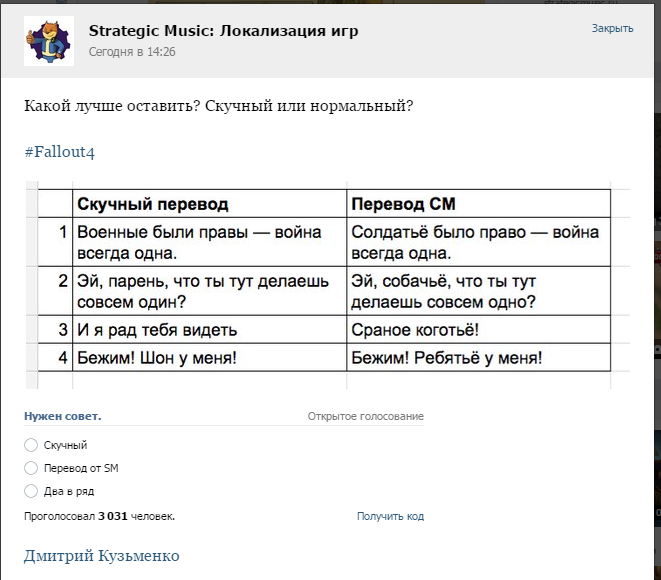
Task: Click the Перевод СМ table header
Action: (x=478, y=204)
